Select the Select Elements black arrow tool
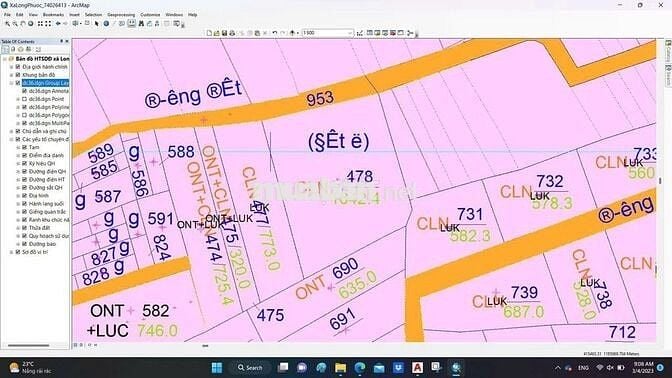Viewport: 672px width, 378px height. point(97,24)
